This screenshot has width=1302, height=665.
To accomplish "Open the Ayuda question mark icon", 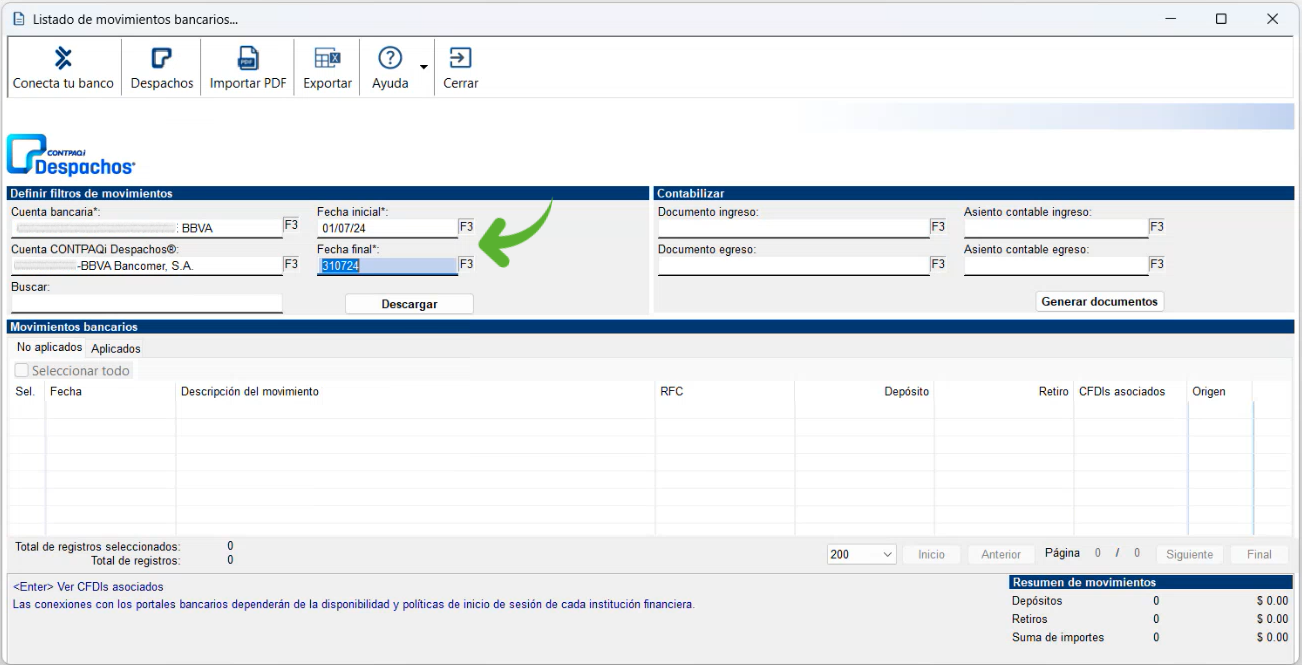I will point(390,58).
